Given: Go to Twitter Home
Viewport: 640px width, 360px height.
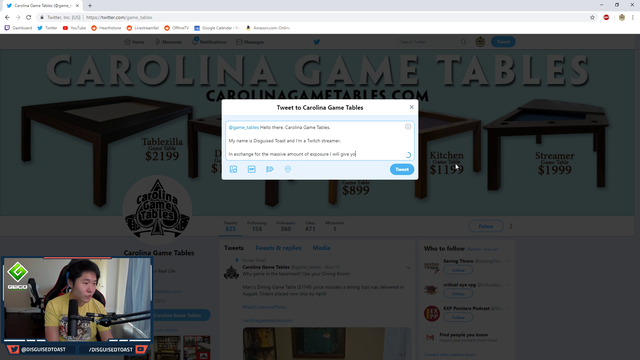Looking at the screenshot, I should (134, 42).
